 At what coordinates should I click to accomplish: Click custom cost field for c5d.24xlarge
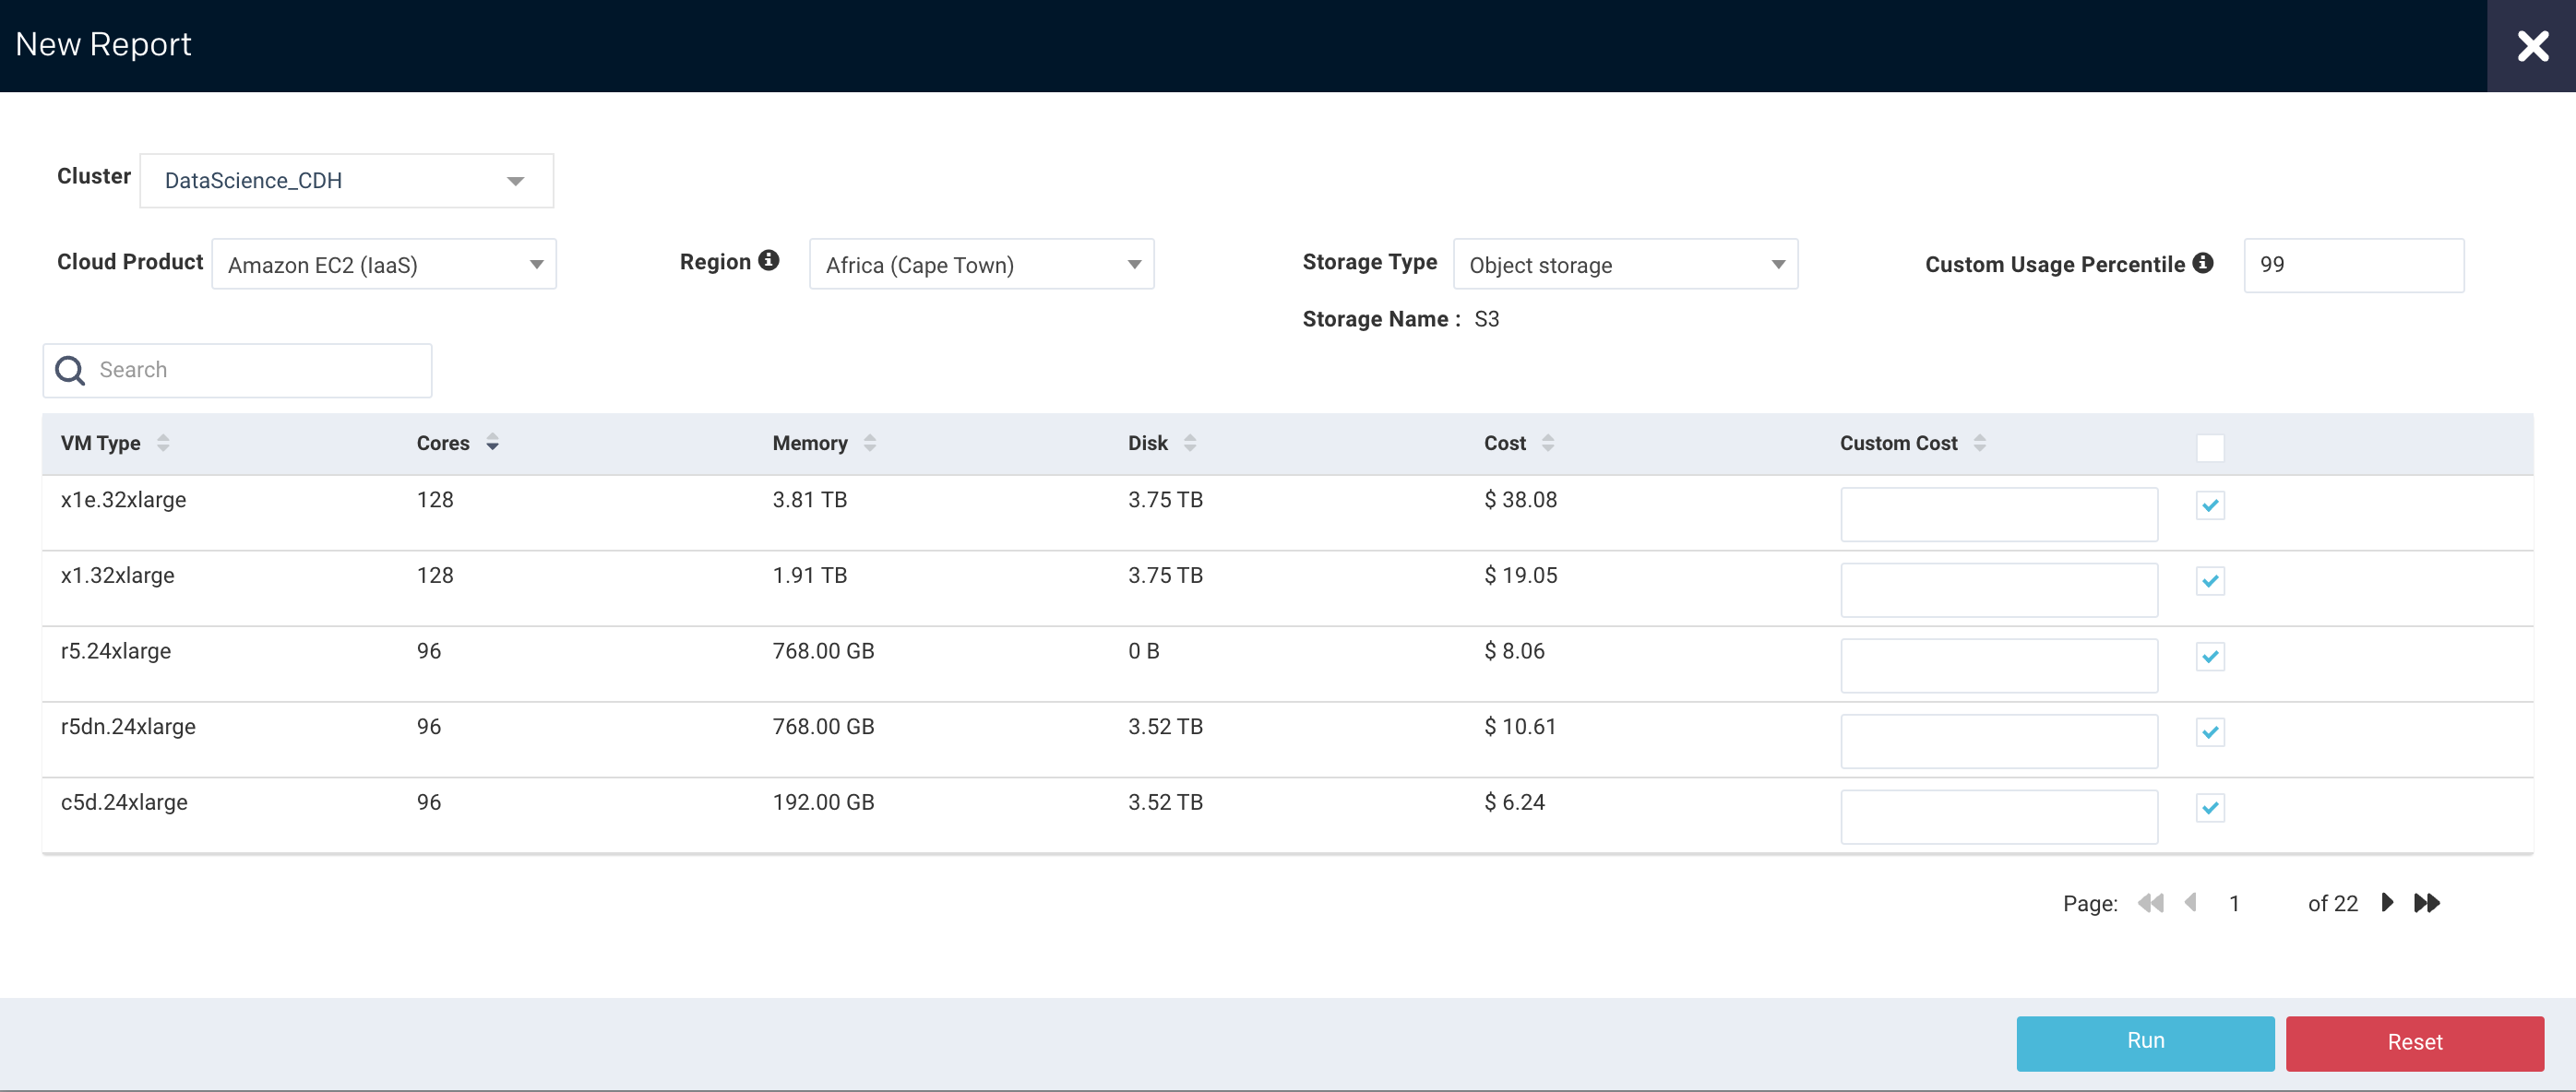tap(1999, 817)
